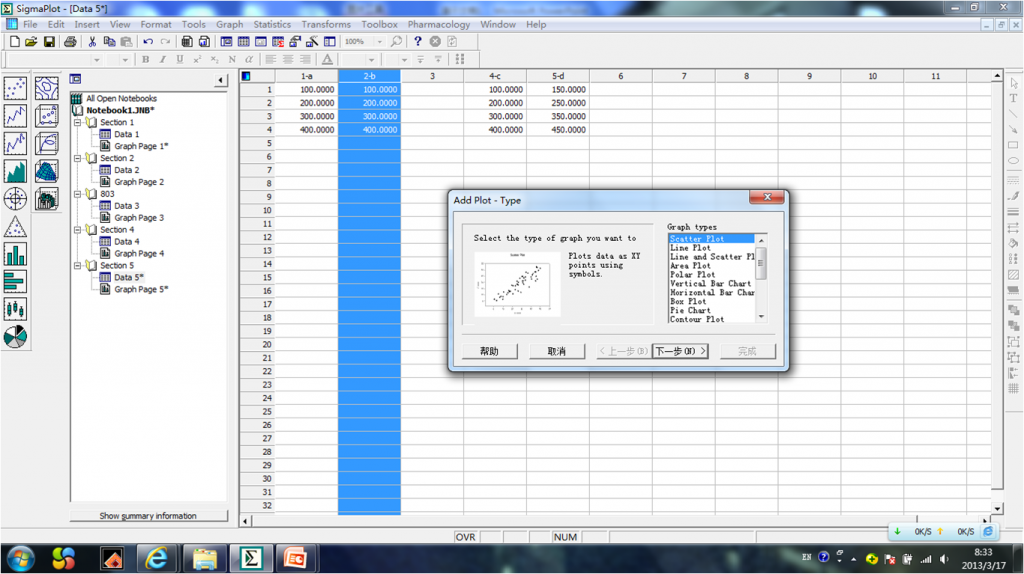The width and height of the screenshot is (1024, 574).
Task: Select the Line Plot graph icon
Action: coord(15,116)
